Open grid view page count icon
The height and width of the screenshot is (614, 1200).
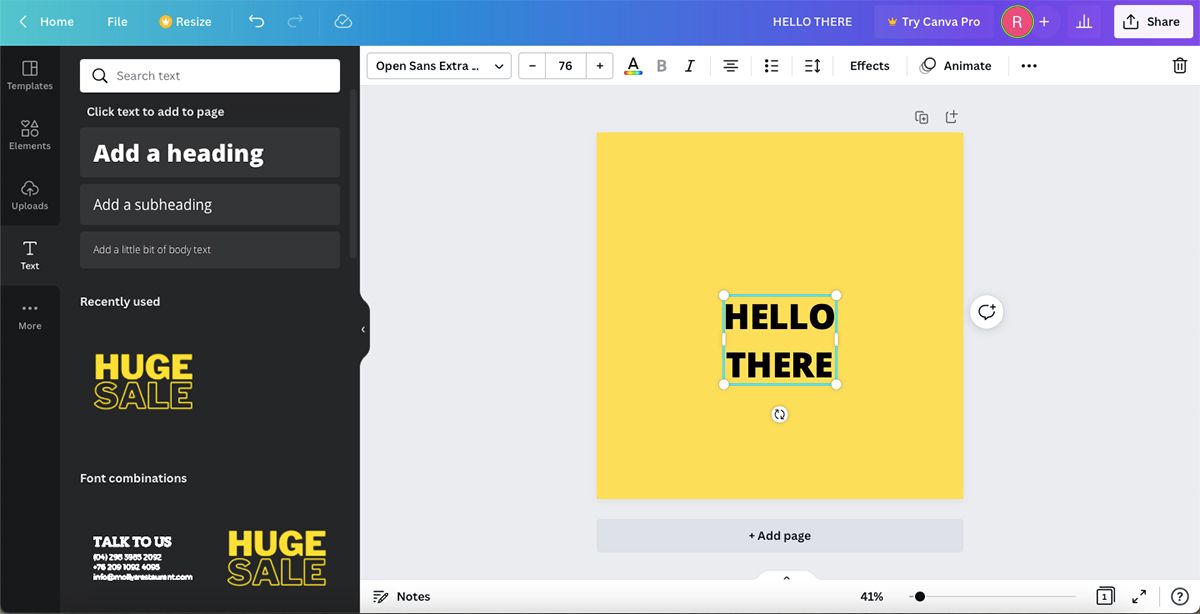(1105, 596)
